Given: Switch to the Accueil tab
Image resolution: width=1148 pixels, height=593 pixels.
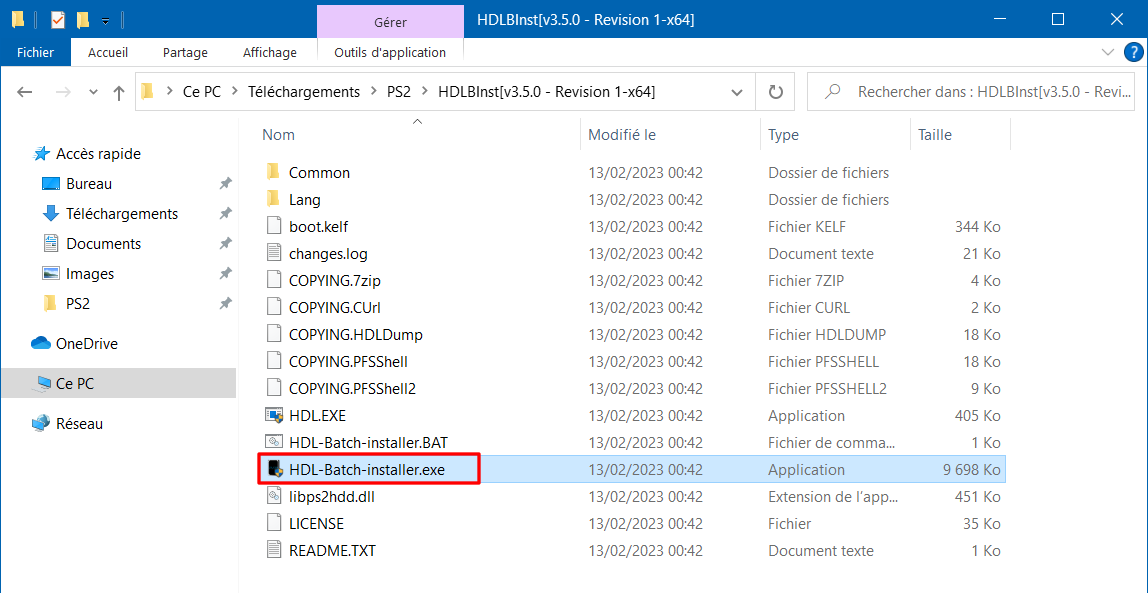Looking at the screenshot, I should tap(108, 53).
